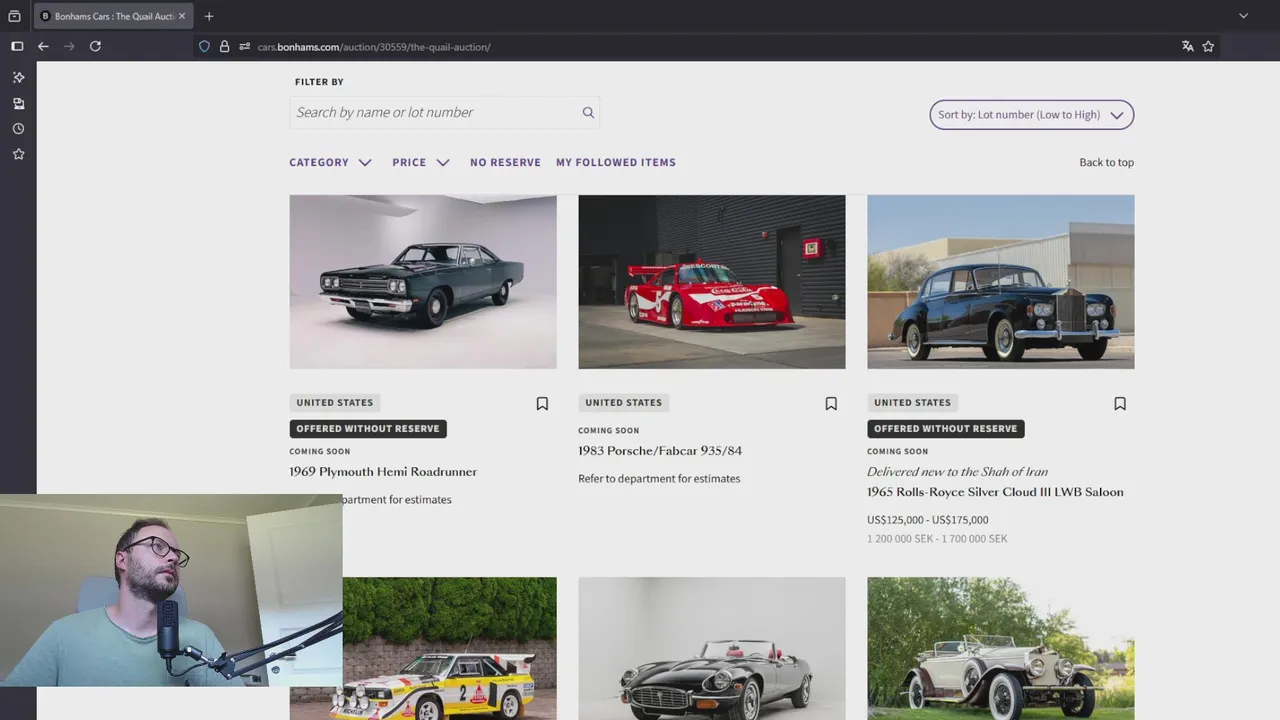
Task: Follow the Porsche/Fabcar 935/84 lot via bookmark
Action: pyautogui.click(x=831, y=404)
